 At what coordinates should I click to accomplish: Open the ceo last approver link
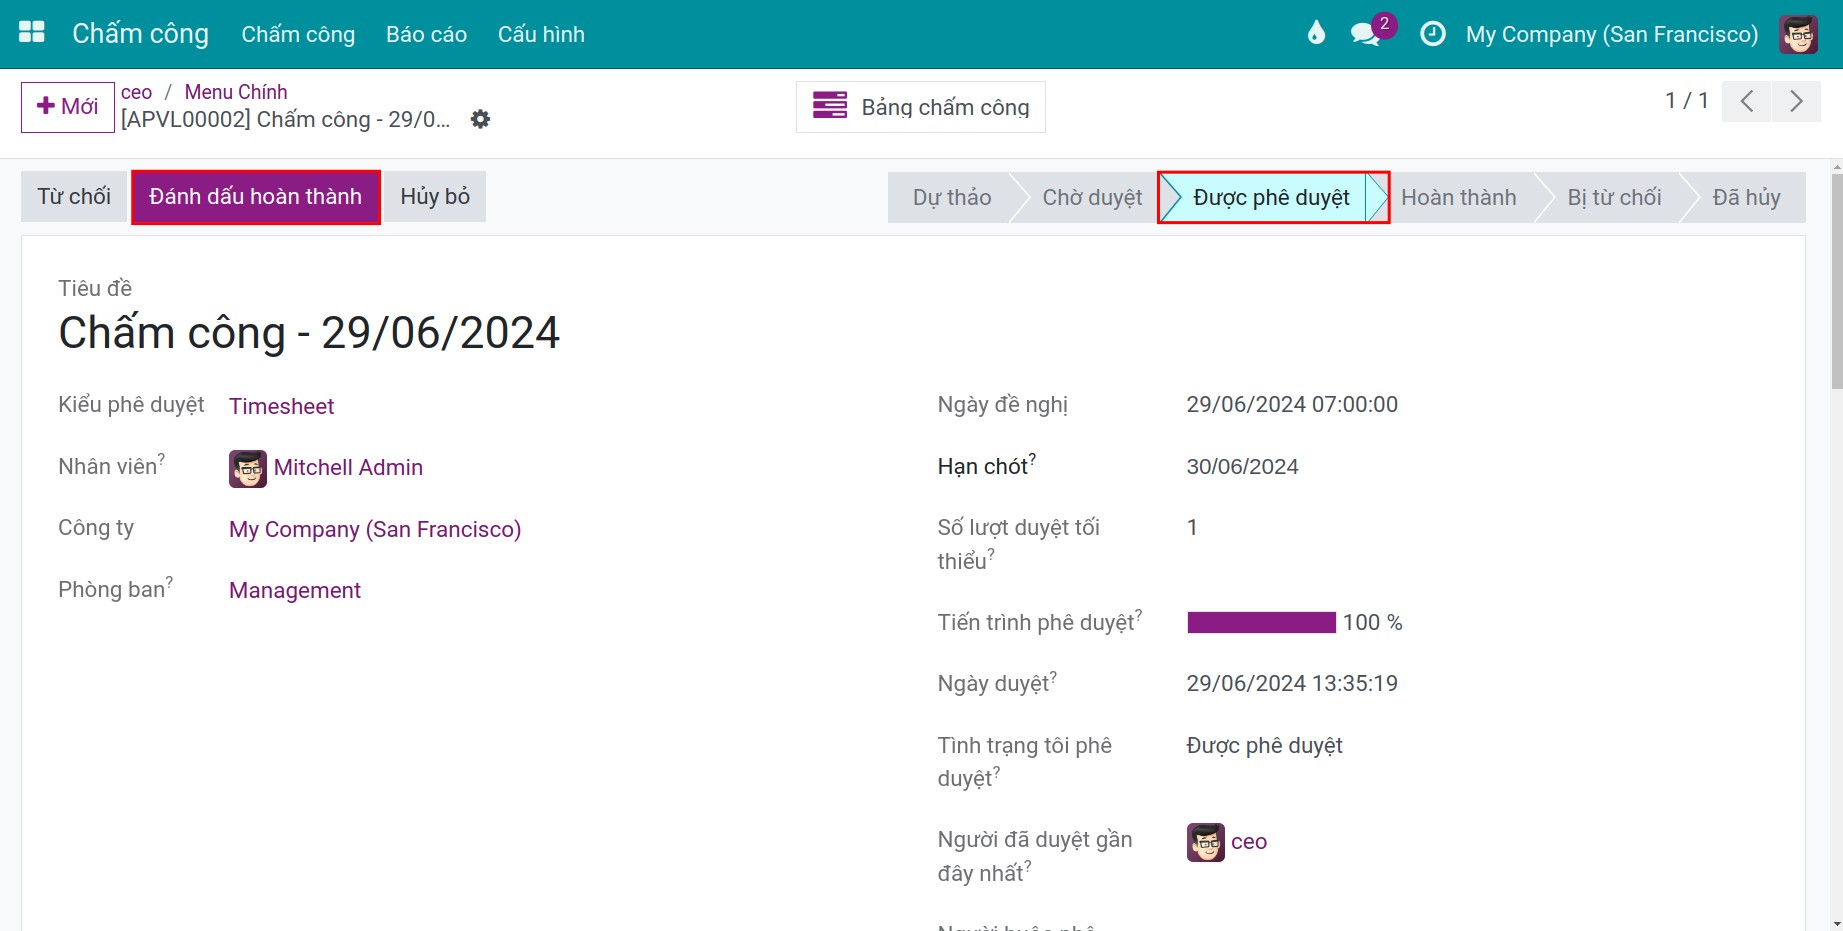coord(1249,842)
